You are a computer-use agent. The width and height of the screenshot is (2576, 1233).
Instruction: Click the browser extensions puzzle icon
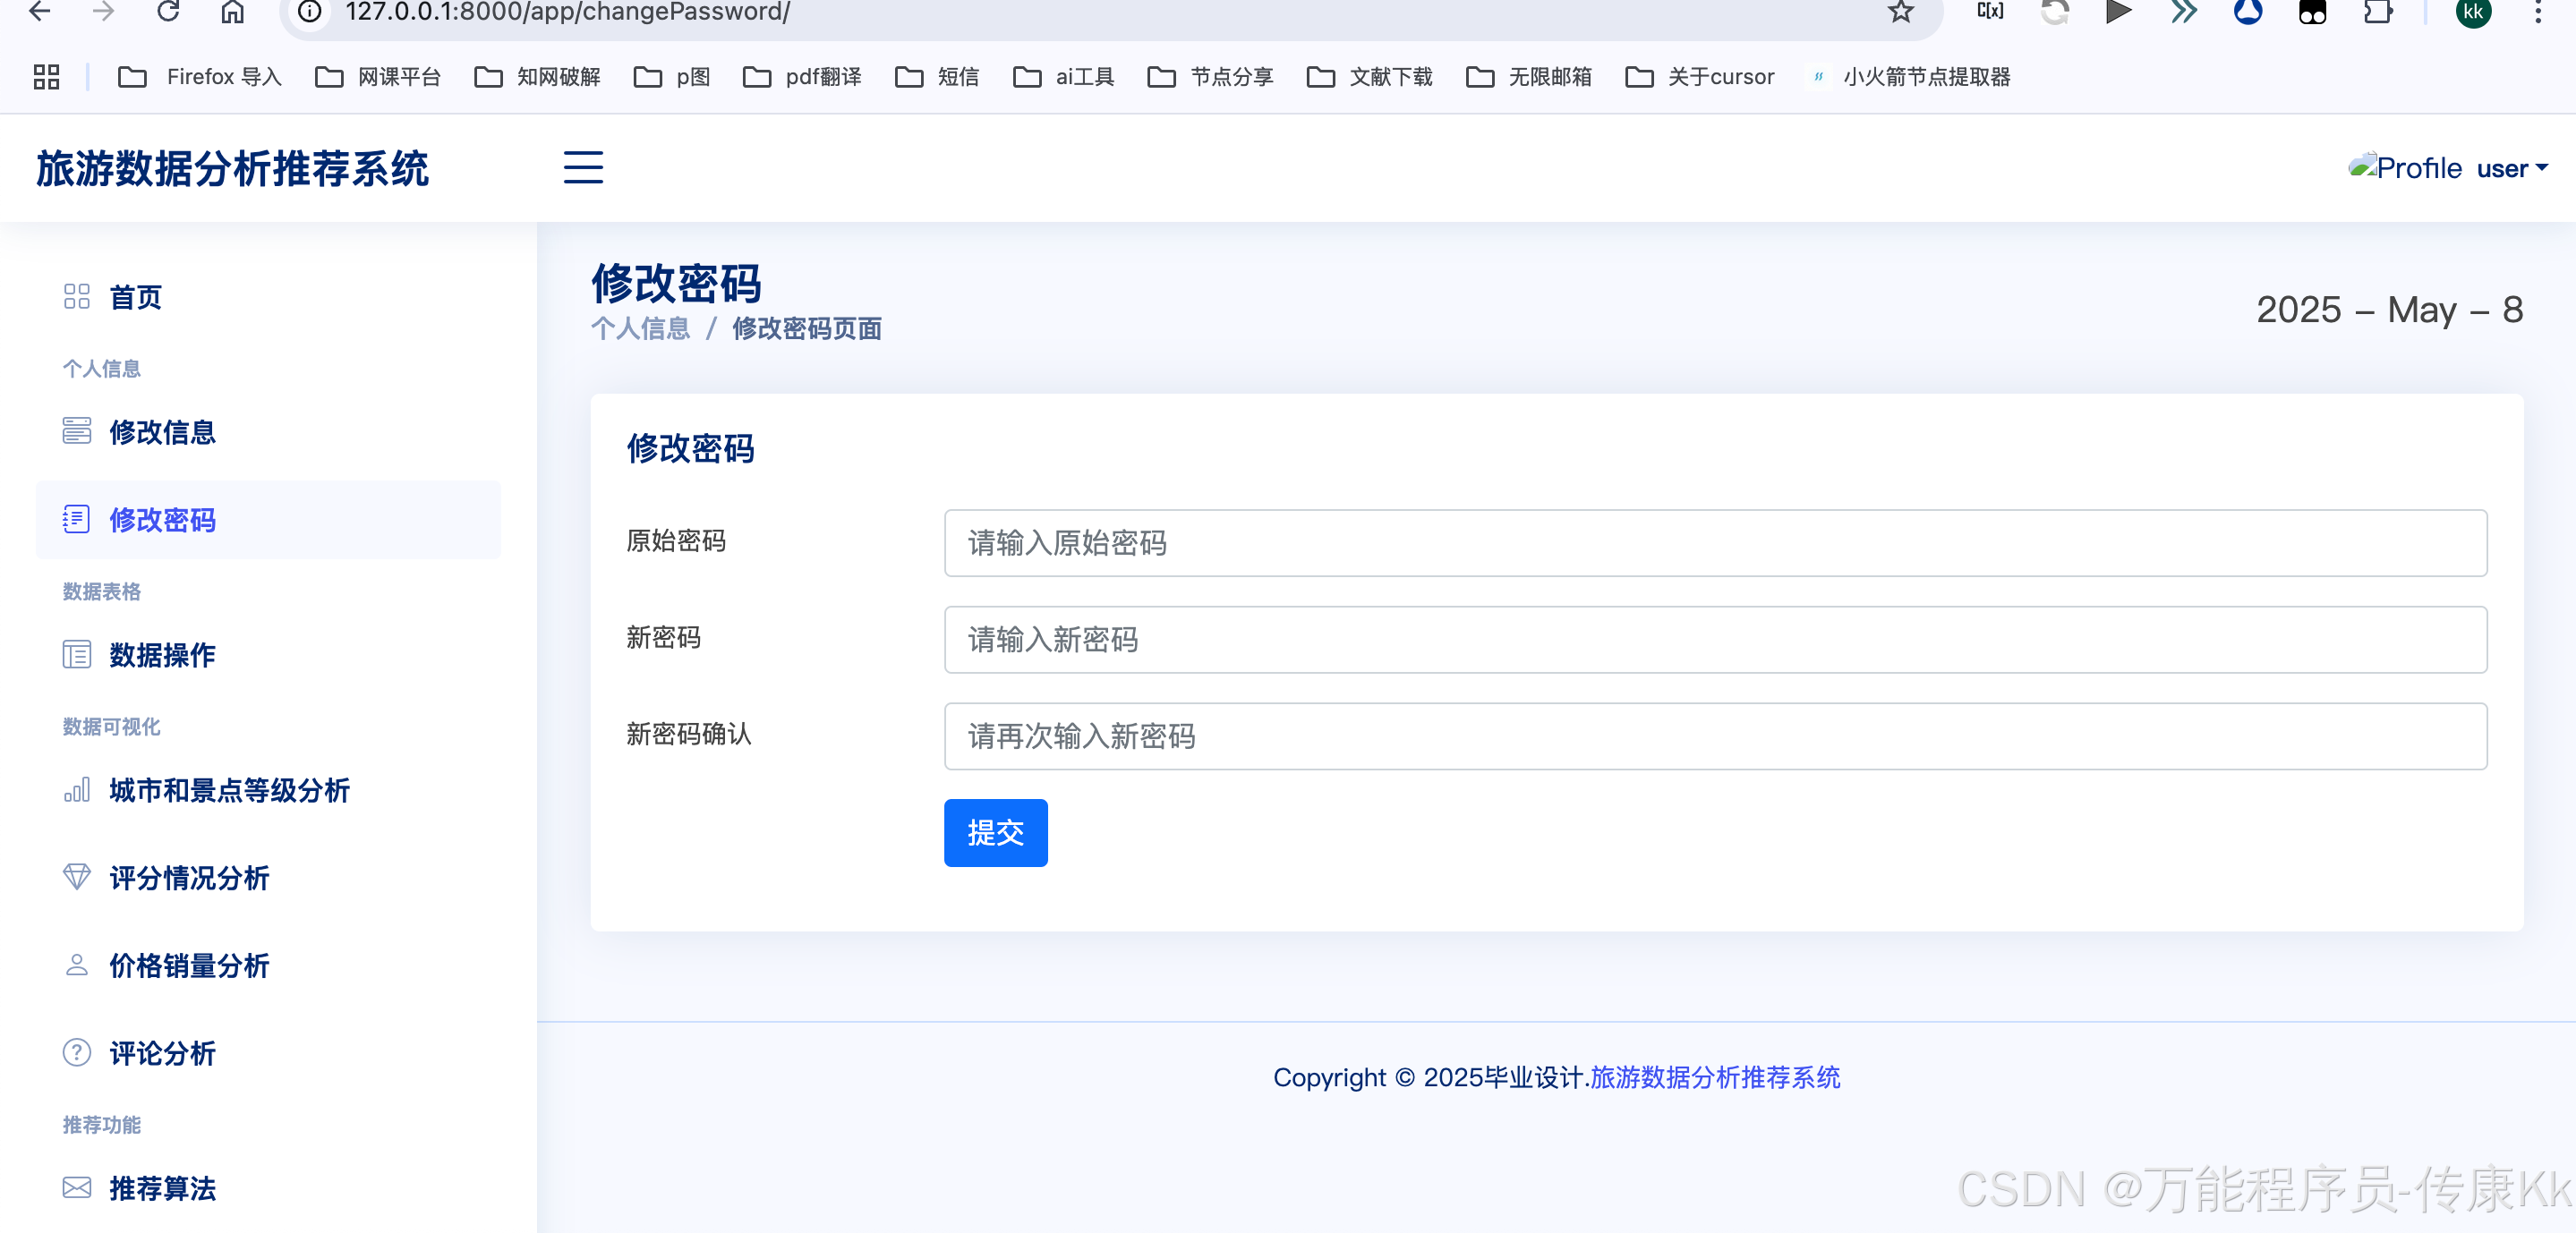pyautogui.click(x=2377, y=12)
